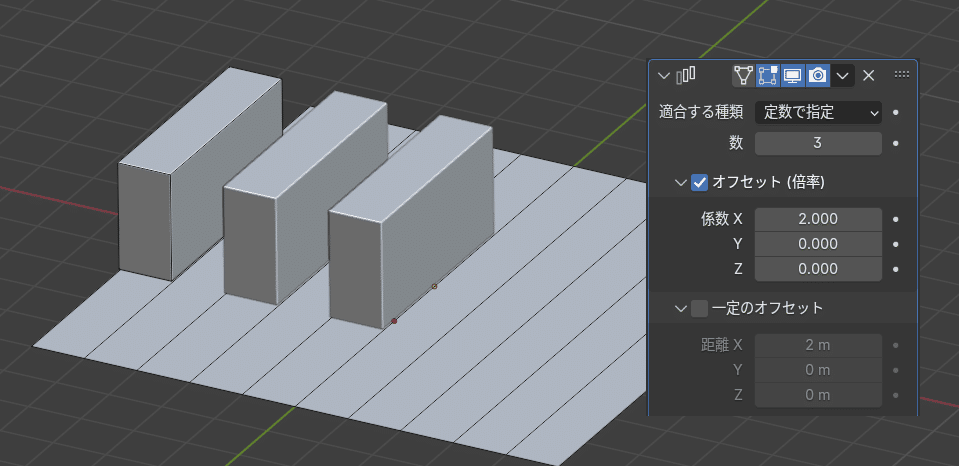Animate dot next to 距離 X
Viewport: 959px width, 466px height.
(x=895, y=345)
